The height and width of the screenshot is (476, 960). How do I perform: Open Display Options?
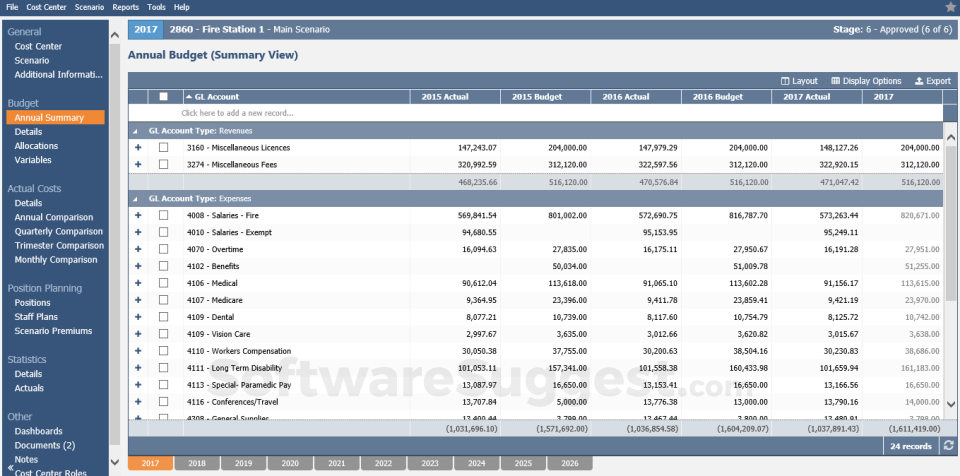pyautogui.click(x=866, y=81)
